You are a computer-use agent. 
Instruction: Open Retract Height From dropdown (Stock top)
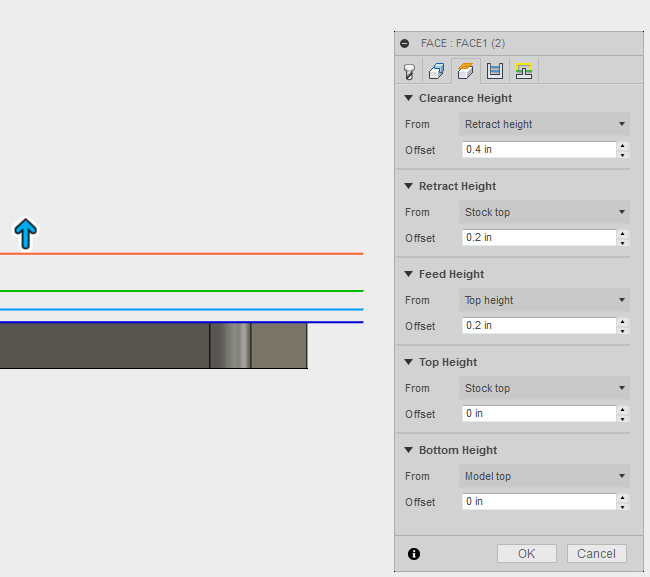[x=544, y=212]
